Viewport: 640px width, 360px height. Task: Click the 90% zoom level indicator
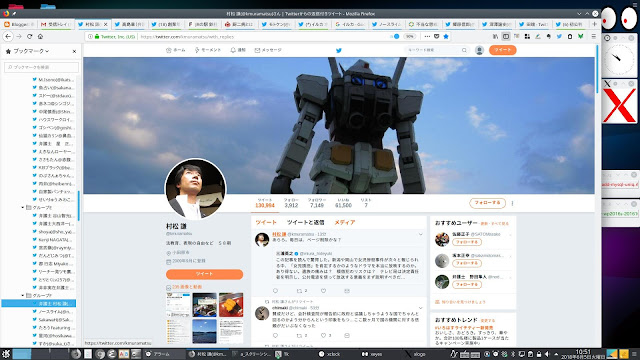(x=409, y=36)
